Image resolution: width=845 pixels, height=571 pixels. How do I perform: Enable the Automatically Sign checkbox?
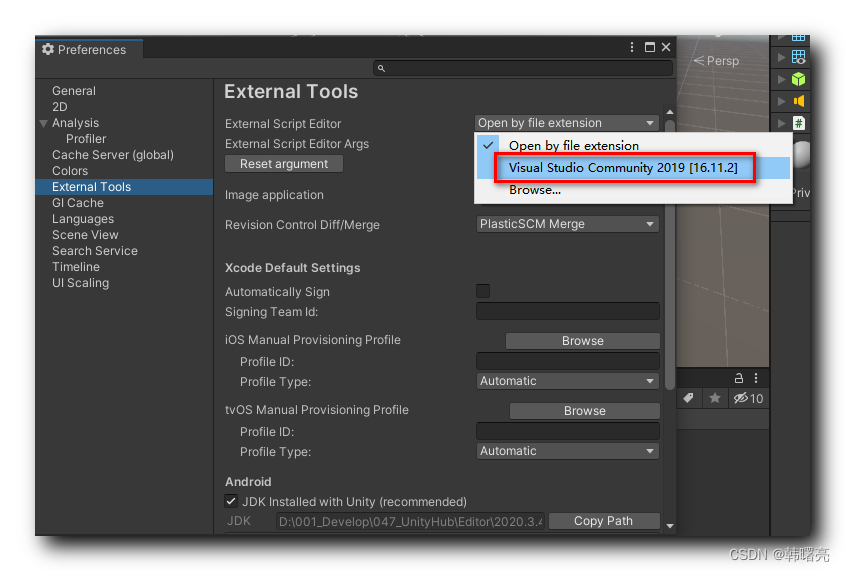(483, 291)
